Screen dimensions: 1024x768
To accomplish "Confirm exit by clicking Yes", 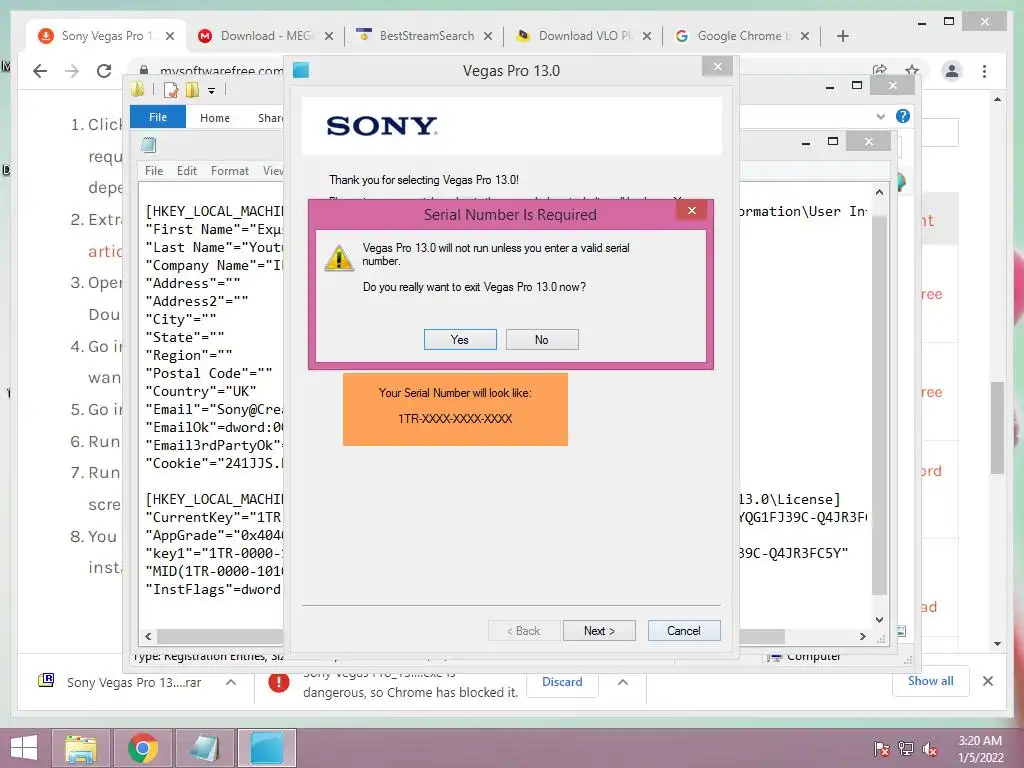I will click(x=460, y=340).
